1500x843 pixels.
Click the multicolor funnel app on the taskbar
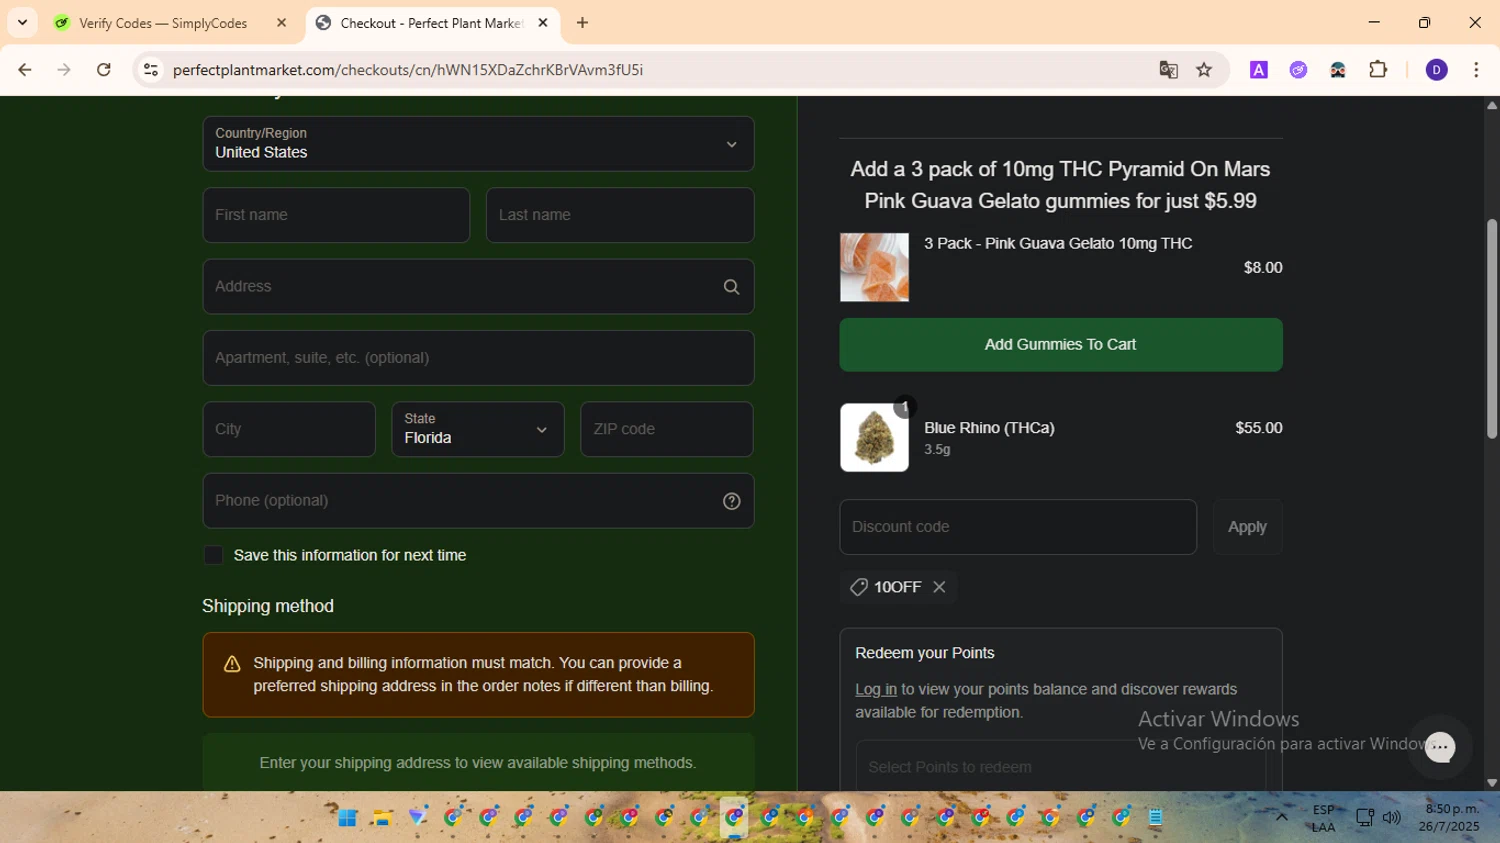click(x=418, y=818)
